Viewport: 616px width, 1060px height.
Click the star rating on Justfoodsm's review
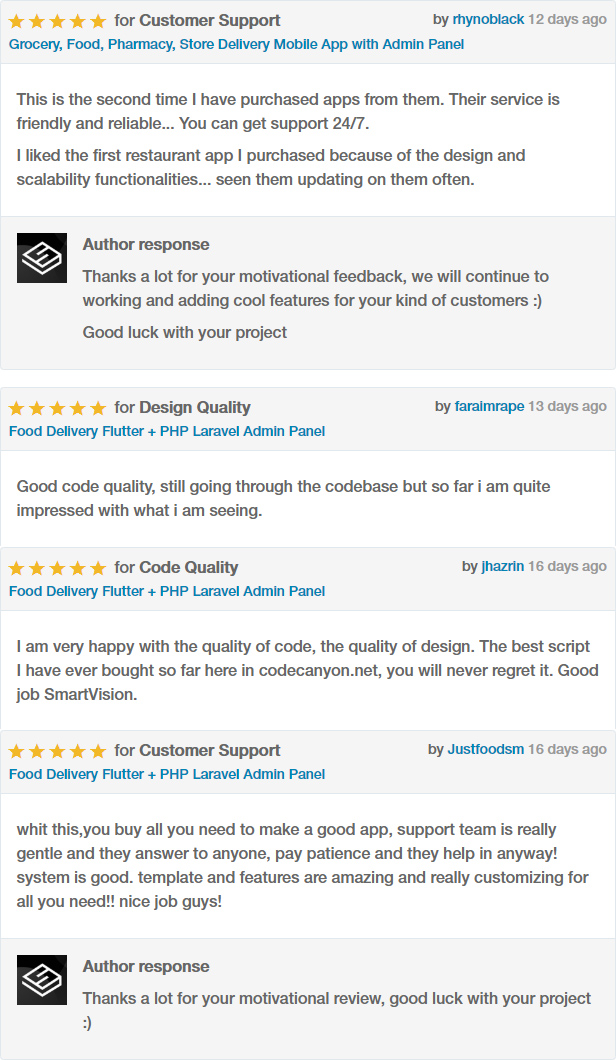57,751
